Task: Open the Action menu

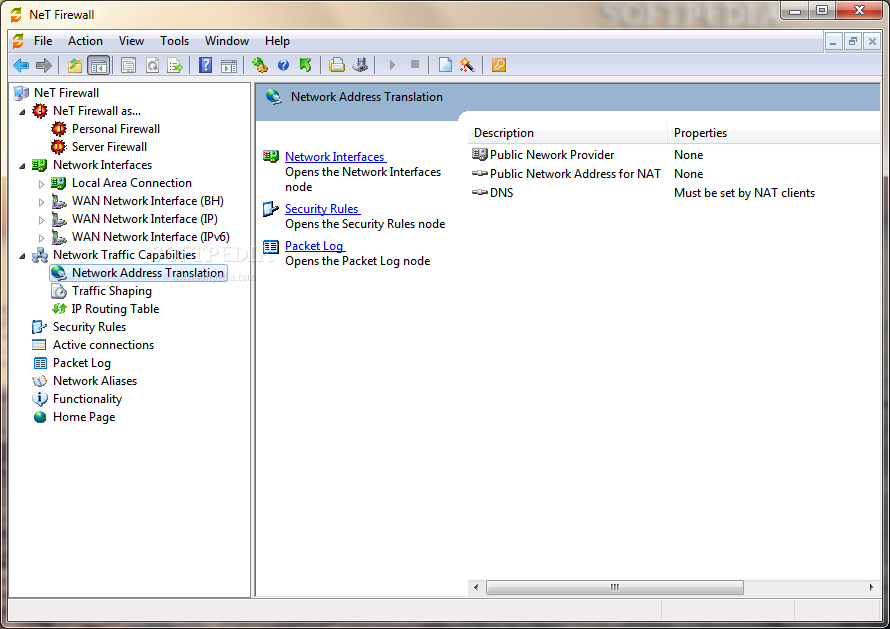Action: pyautogui.click(x=85, y=41)
